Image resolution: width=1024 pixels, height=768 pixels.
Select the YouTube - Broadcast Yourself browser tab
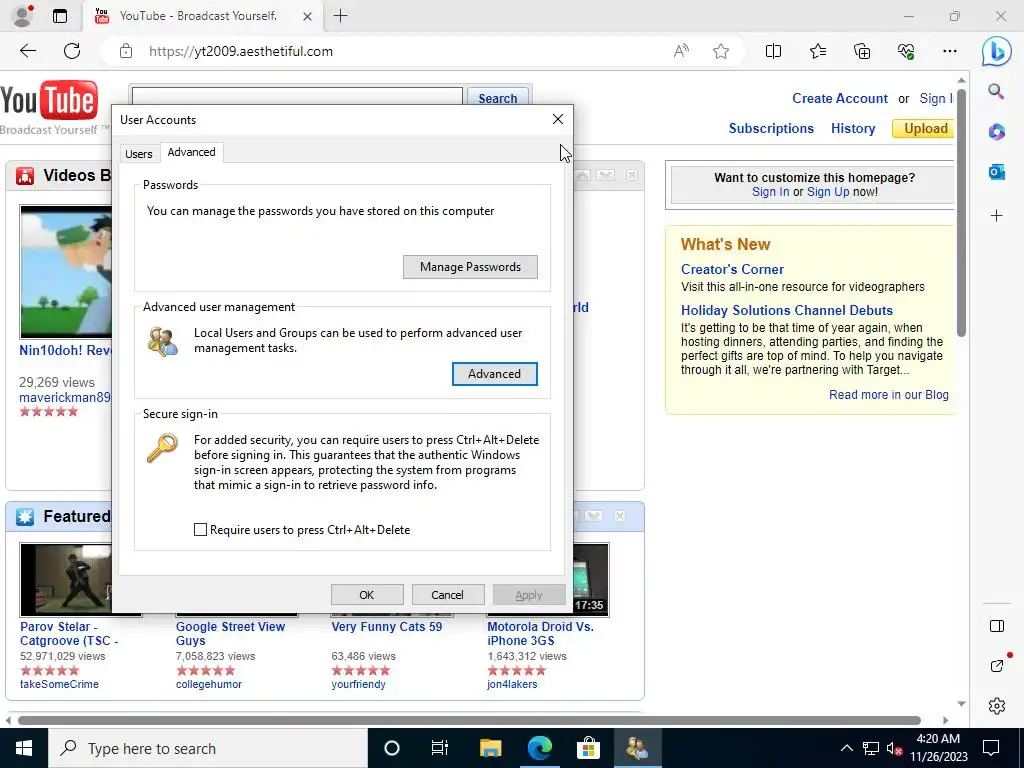(x=203, y=16)
